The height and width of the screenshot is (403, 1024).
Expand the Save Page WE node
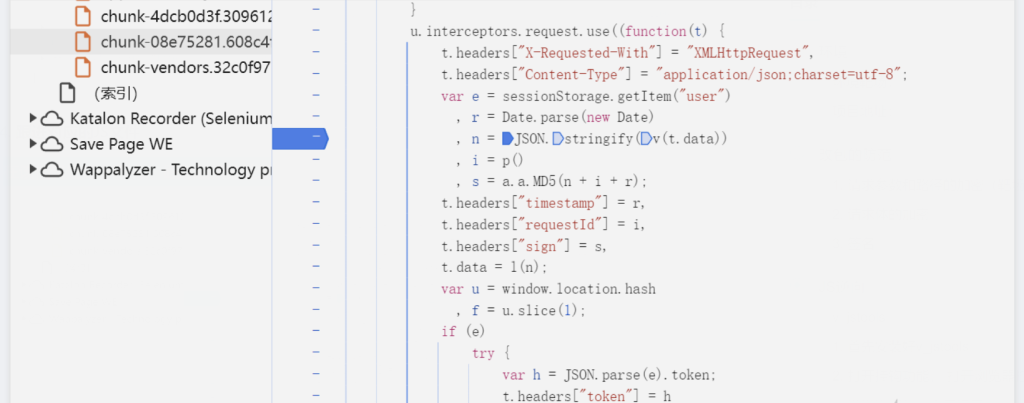(33, 144)
